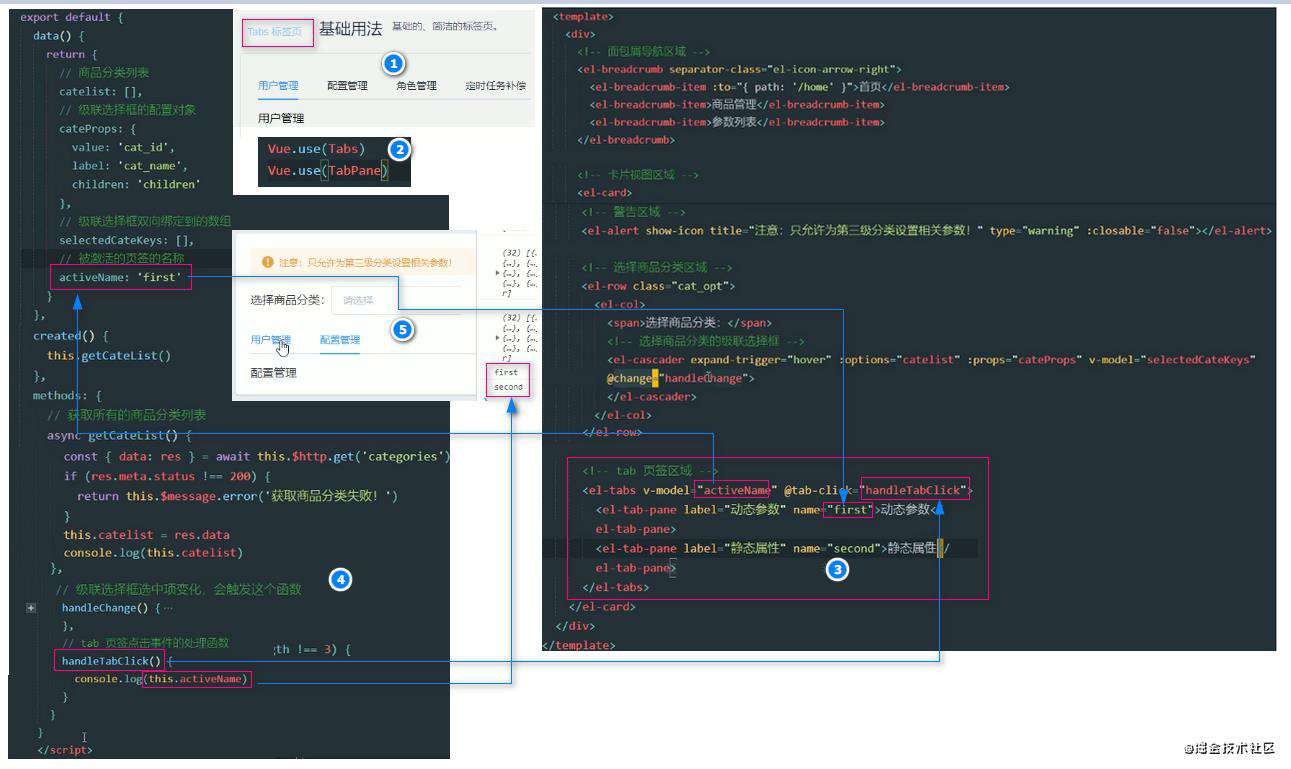Image resolution: width=1291 pixels, height=769 pixels.
Task: Click the $http.get('categories') line
Action: [x=257, y=456]
